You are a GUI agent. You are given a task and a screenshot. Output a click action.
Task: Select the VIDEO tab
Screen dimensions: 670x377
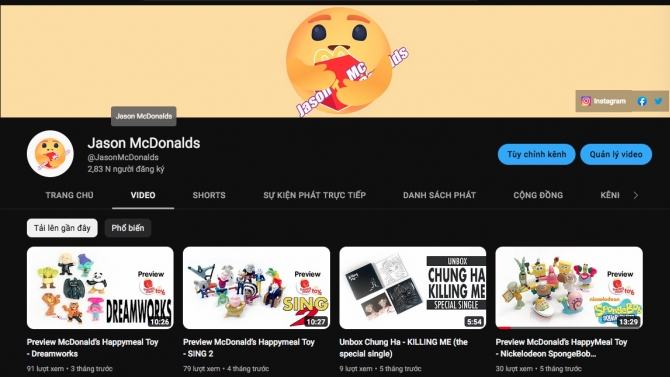pyautogui.click(x=143, y=195)
